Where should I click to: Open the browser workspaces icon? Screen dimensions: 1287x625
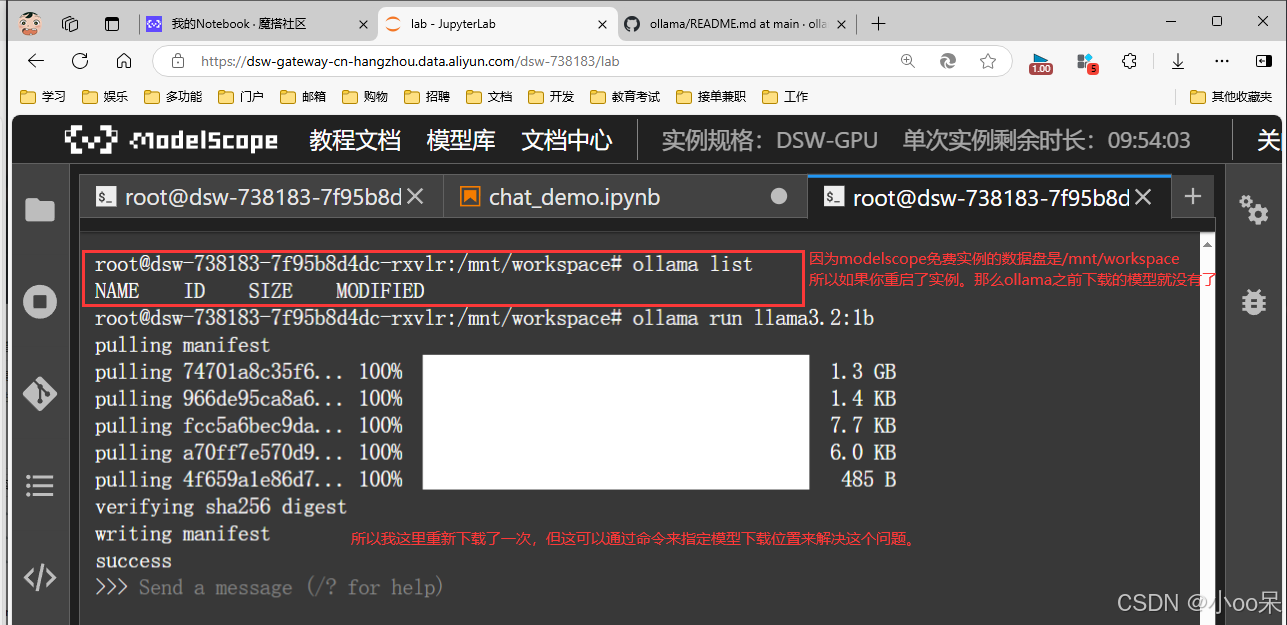click(70, 24)
